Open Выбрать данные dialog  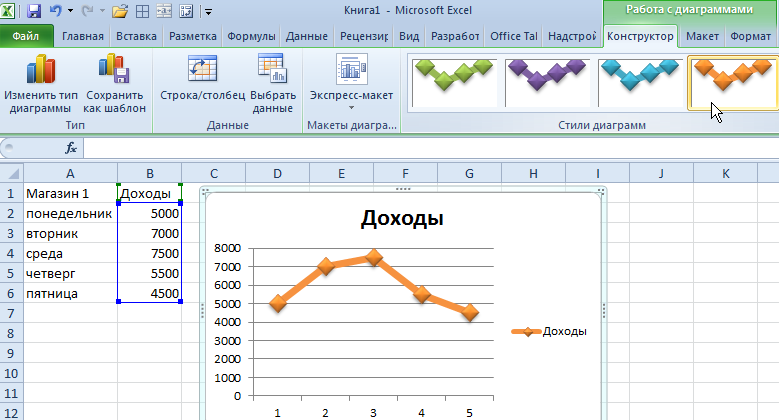pyautogui.click(x=272, y=72)
